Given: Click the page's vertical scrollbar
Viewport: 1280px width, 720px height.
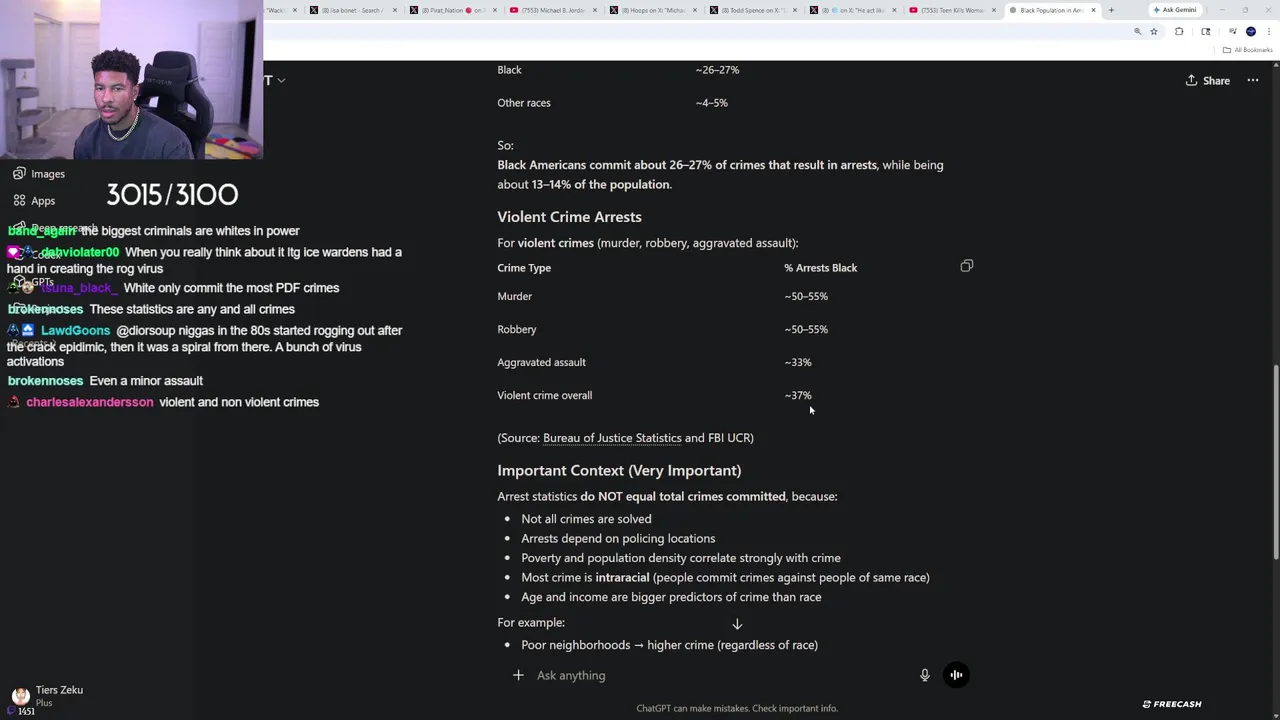Looking at the screenshot, I should click(1275, 460).
